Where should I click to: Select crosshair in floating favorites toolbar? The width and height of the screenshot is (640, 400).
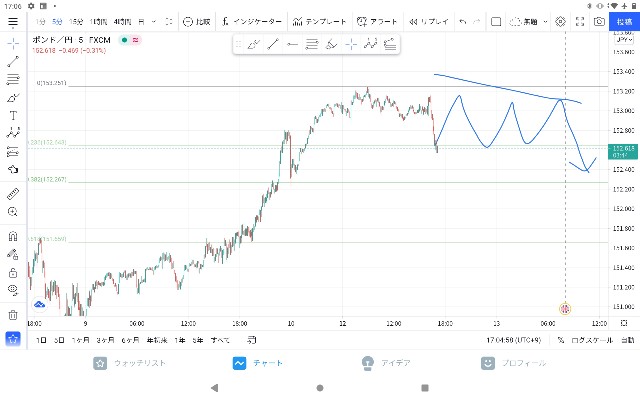351,44
